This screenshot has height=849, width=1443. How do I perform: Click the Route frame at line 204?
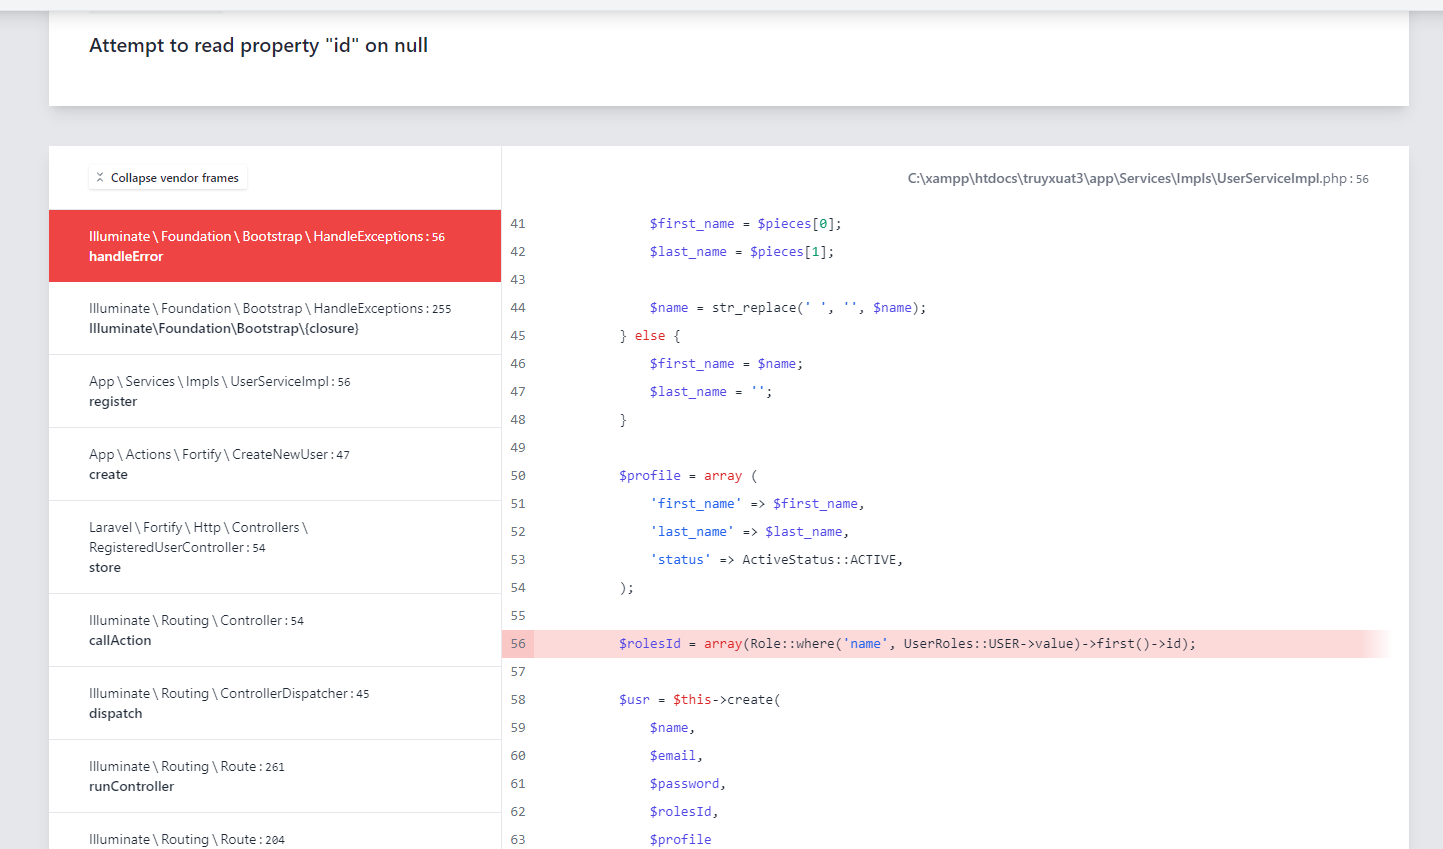click(275, 839)
